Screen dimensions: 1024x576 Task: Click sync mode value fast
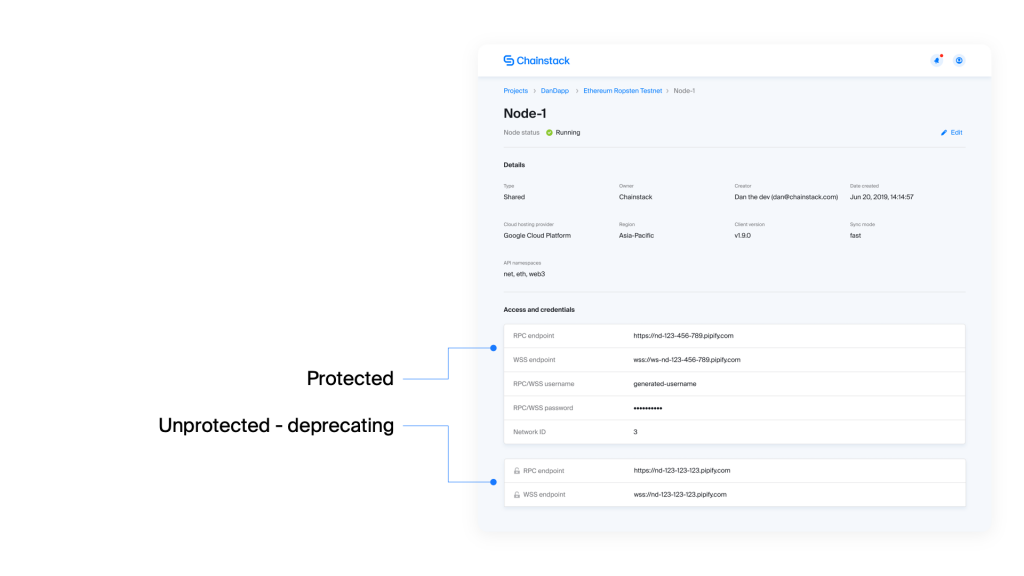coord(855,235)
